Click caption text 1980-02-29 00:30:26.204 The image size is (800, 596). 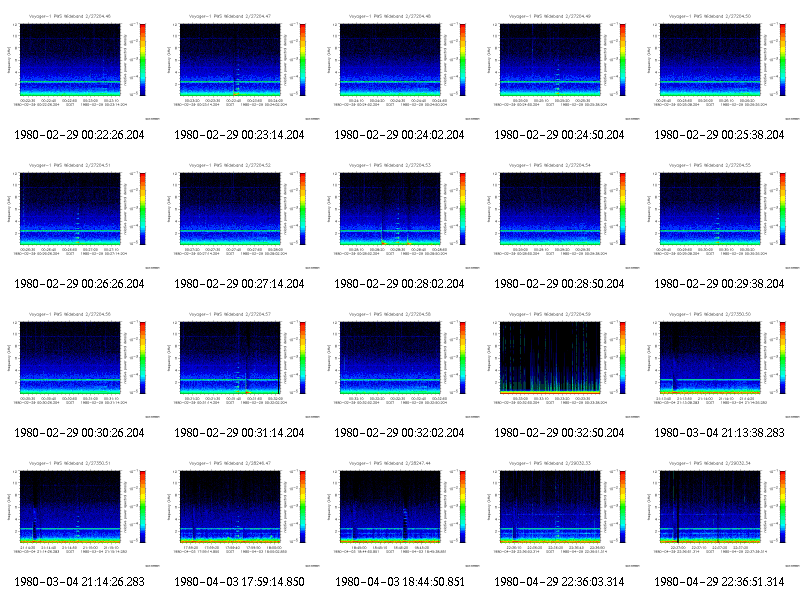79,433
